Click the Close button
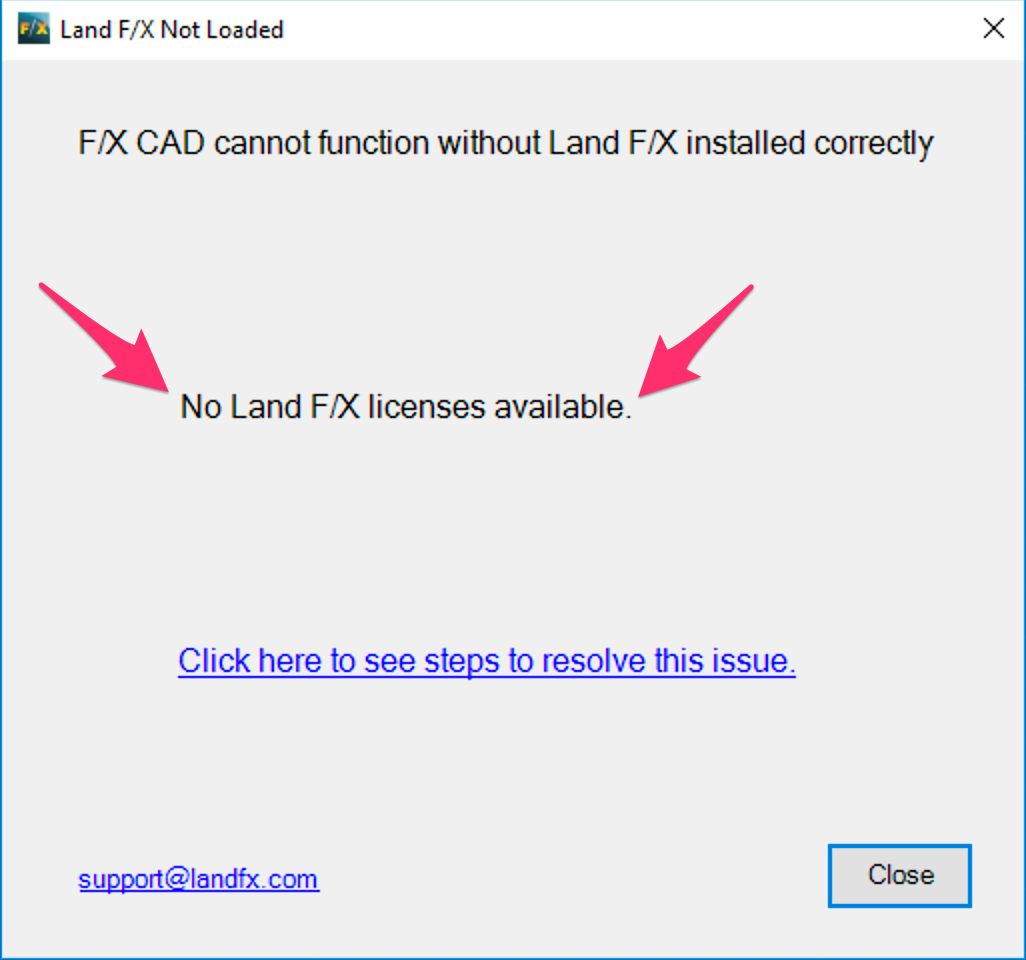Viewport: 1026px width, 960px height. (900, 876)
